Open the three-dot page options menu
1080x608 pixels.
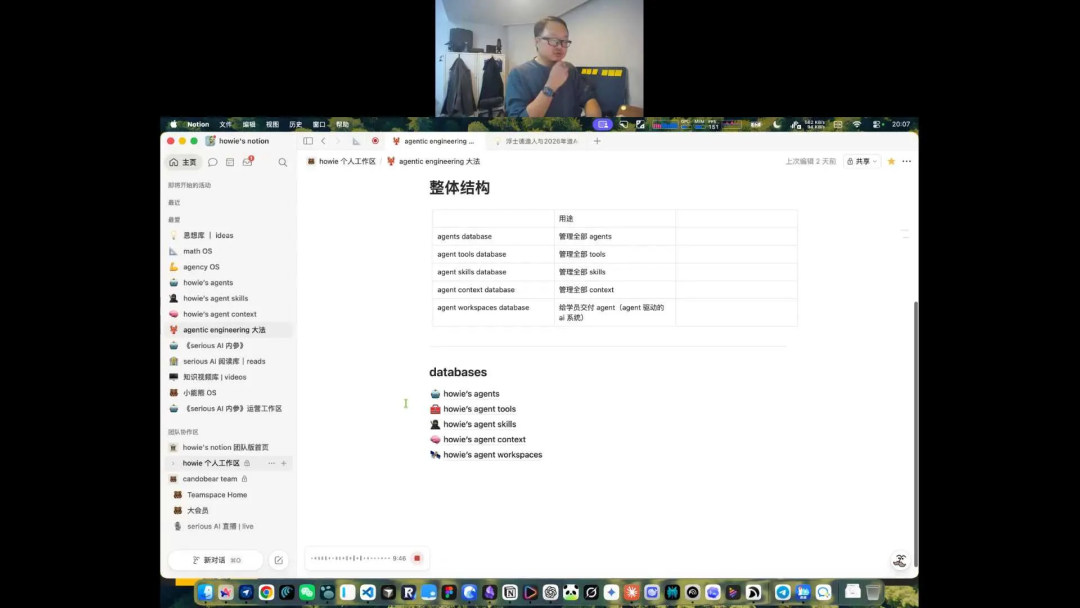(x=906, y=161)
